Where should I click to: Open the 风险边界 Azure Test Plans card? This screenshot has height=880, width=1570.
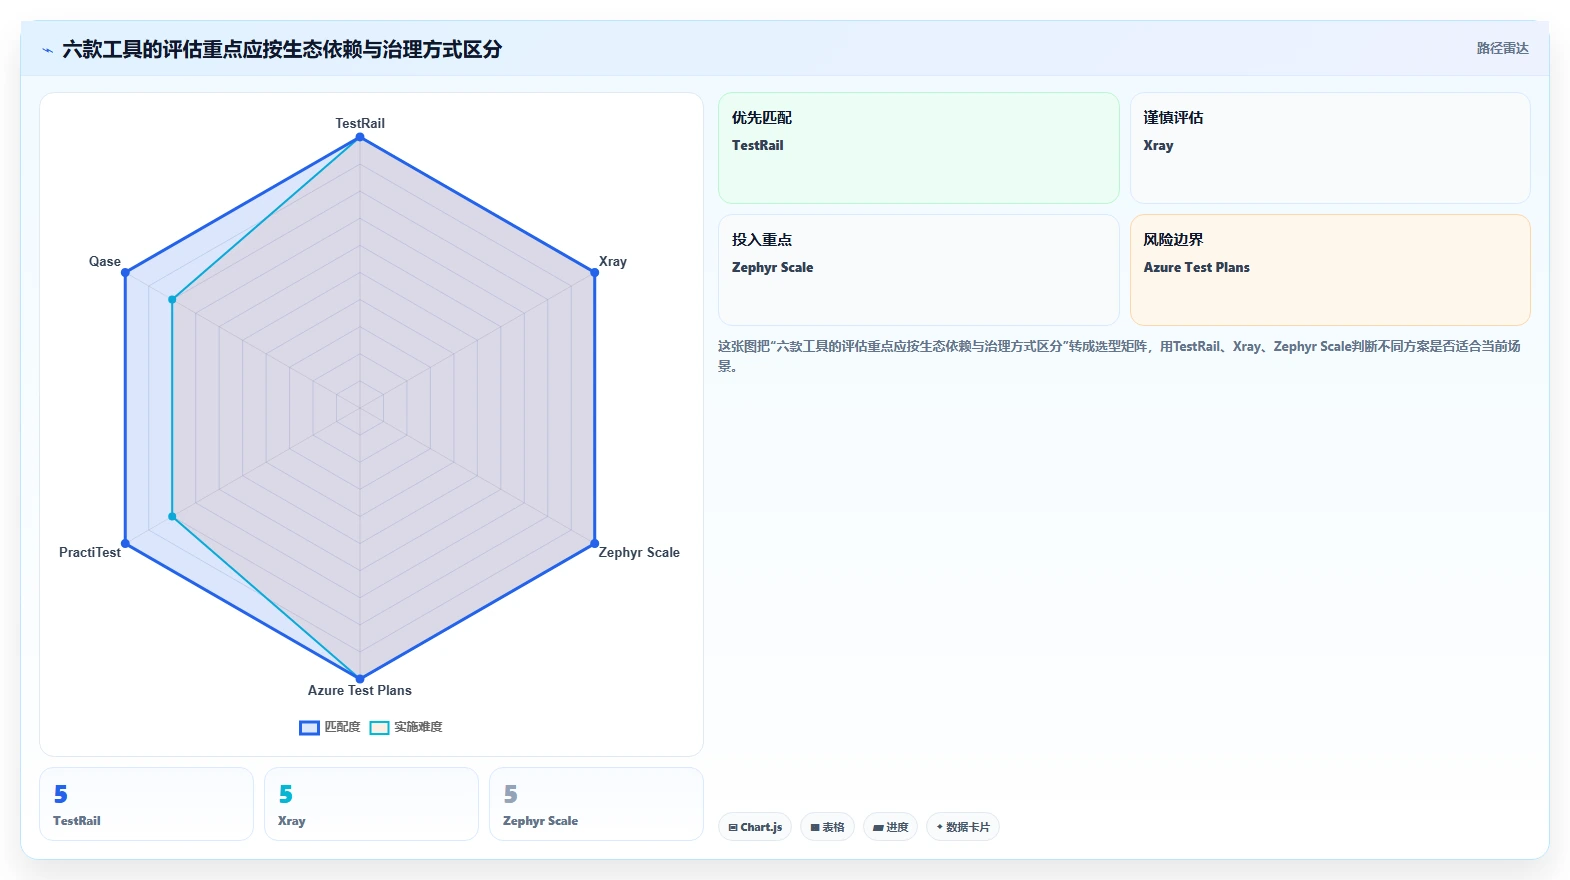click(1330, 270)
